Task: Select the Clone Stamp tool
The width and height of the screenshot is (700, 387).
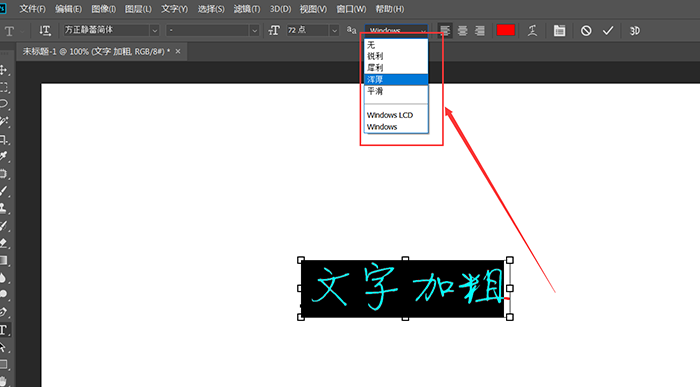Action: (x=4, y=208)
